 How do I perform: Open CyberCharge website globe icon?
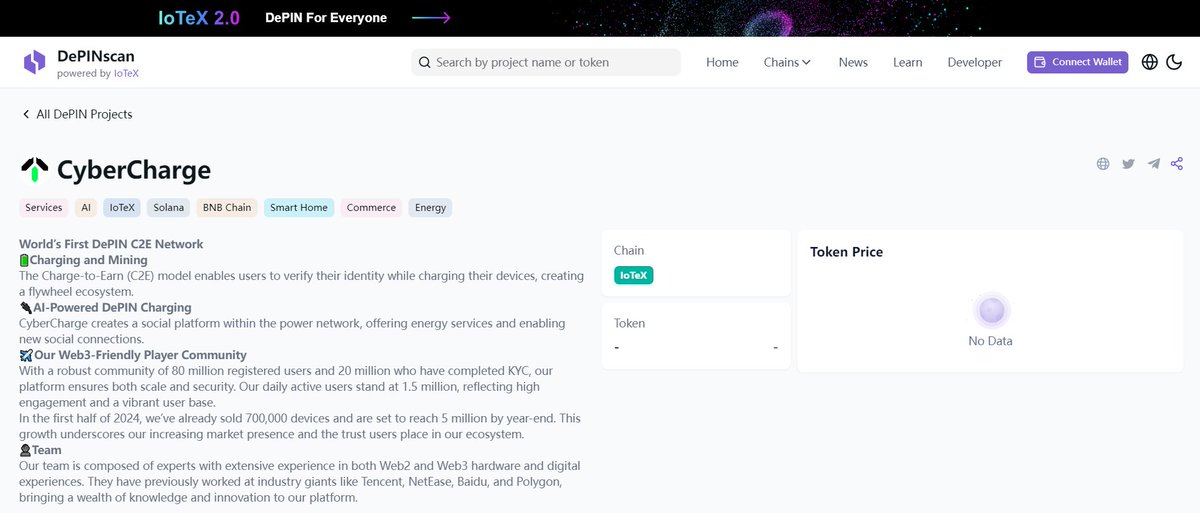click(x=1103, y=164)
